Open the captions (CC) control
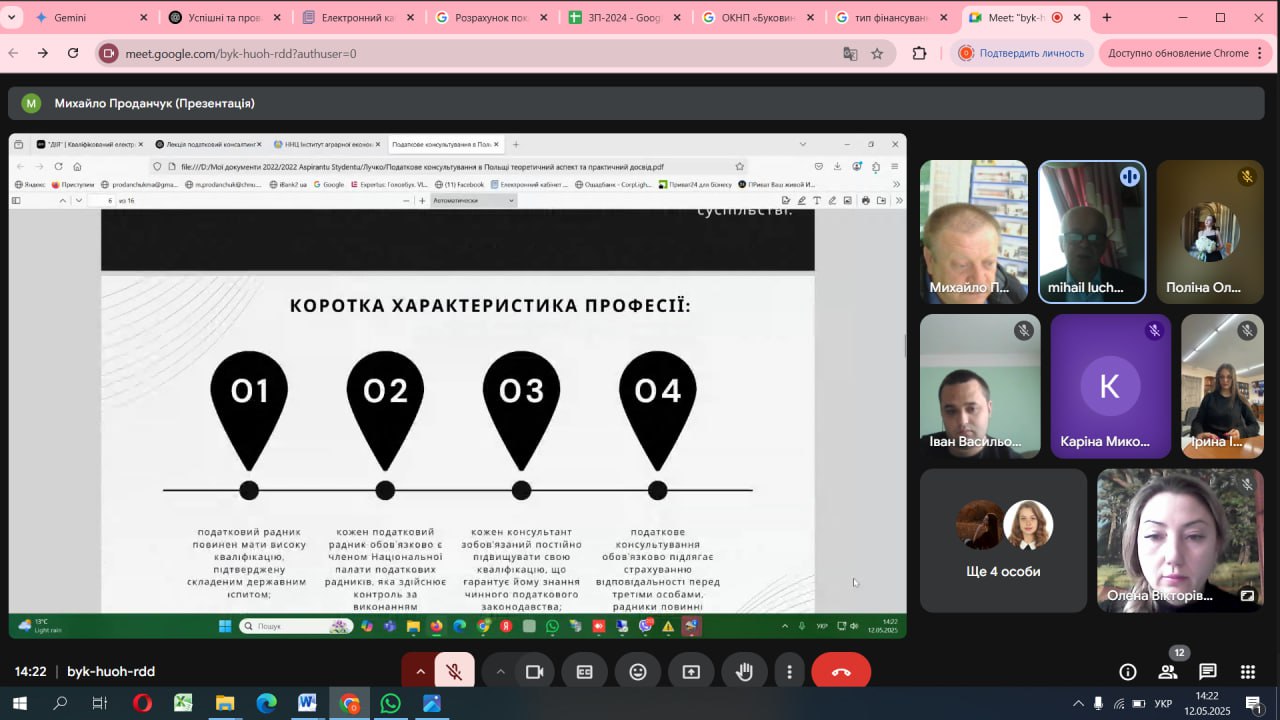This screenshot has height=720, width=1280. [x=585, y=672]
